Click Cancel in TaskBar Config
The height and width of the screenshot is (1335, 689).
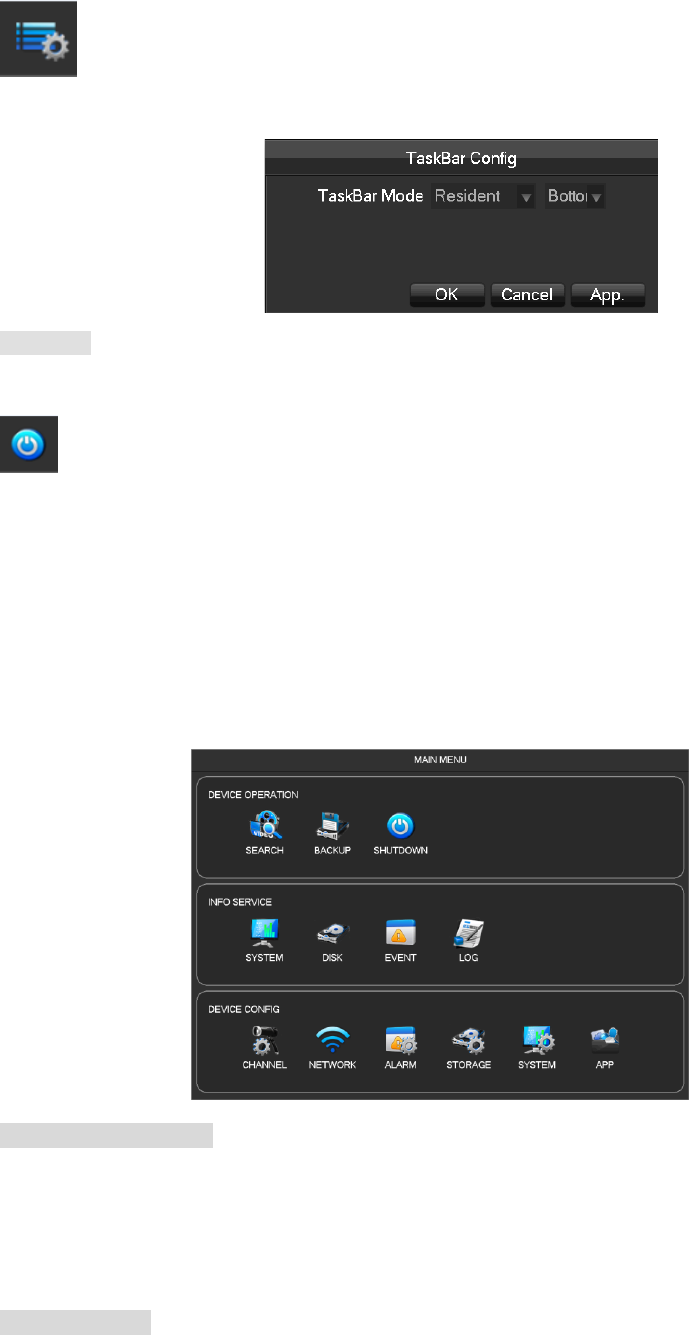click(527, 295)
